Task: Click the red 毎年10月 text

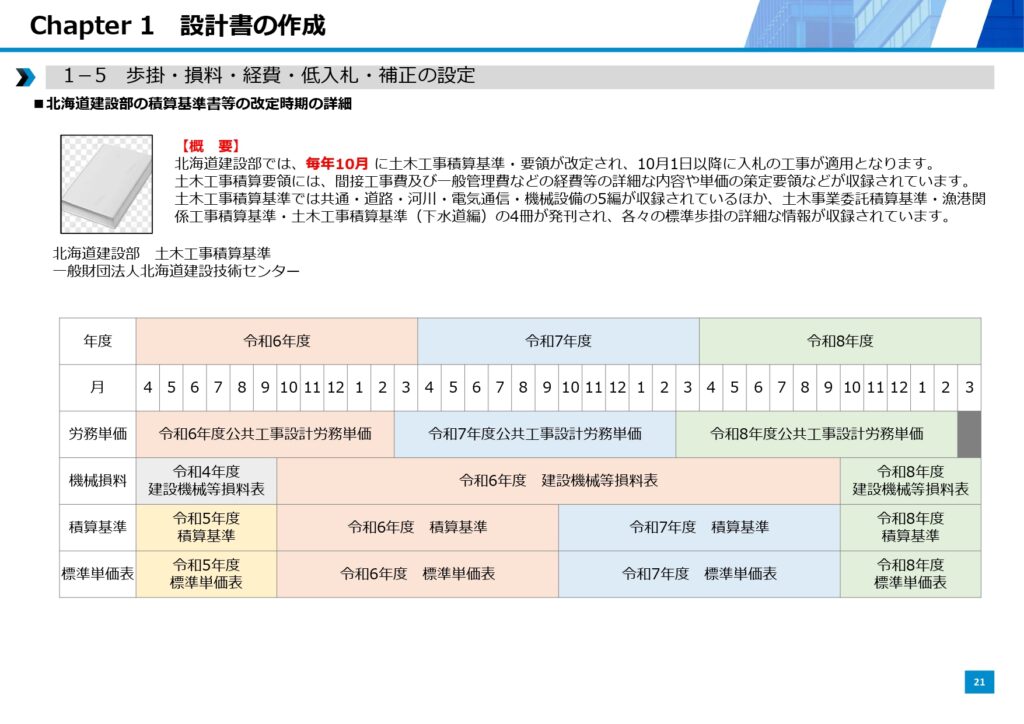Action: [337, 164]
